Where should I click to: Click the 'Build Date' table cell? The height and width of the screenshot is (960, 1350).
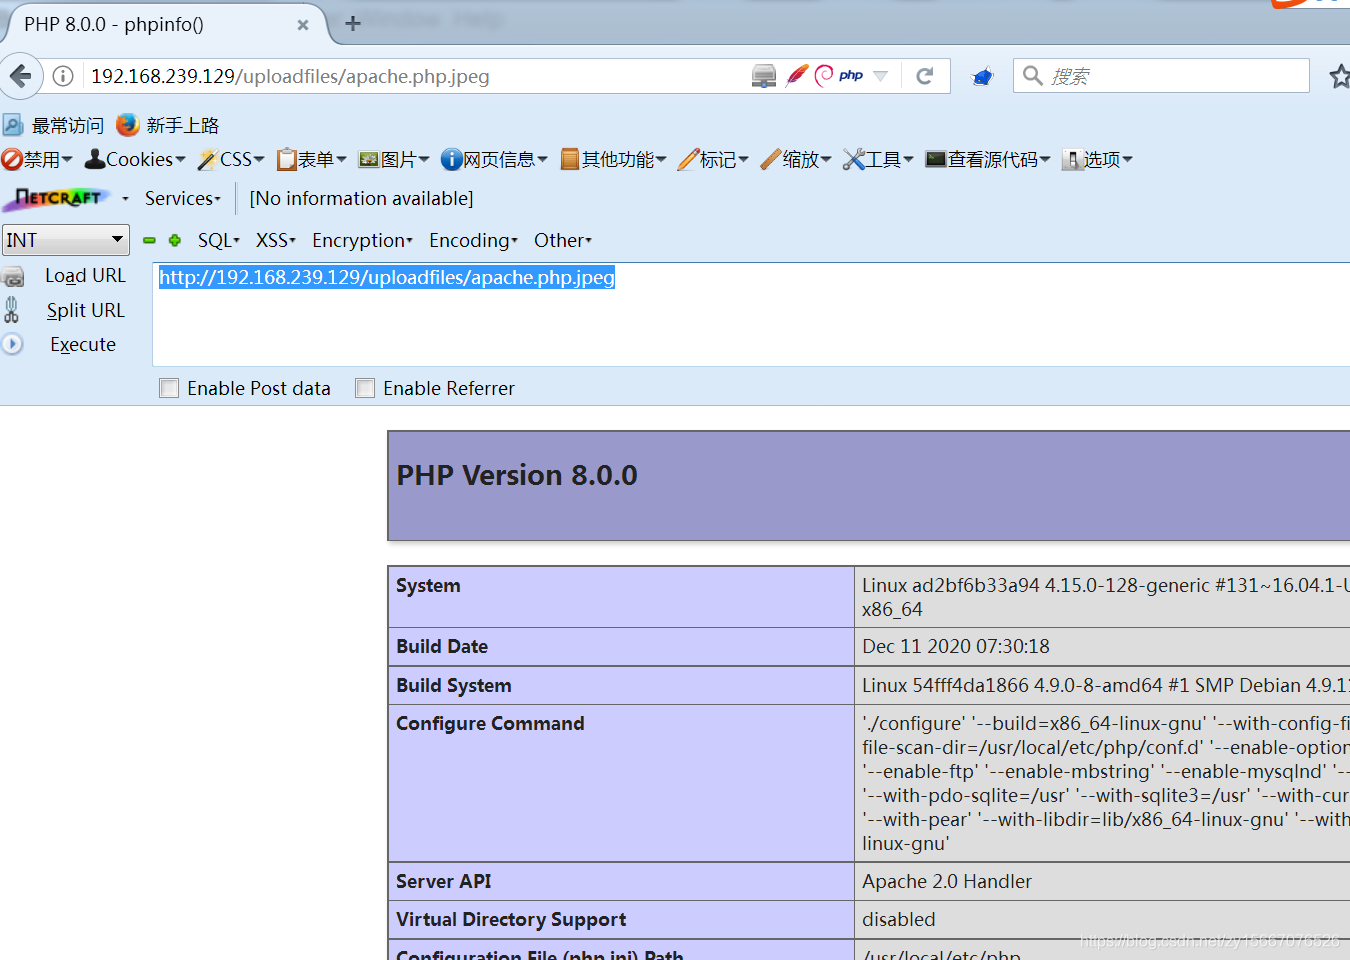pyautogui.click(x=621, y=647)
